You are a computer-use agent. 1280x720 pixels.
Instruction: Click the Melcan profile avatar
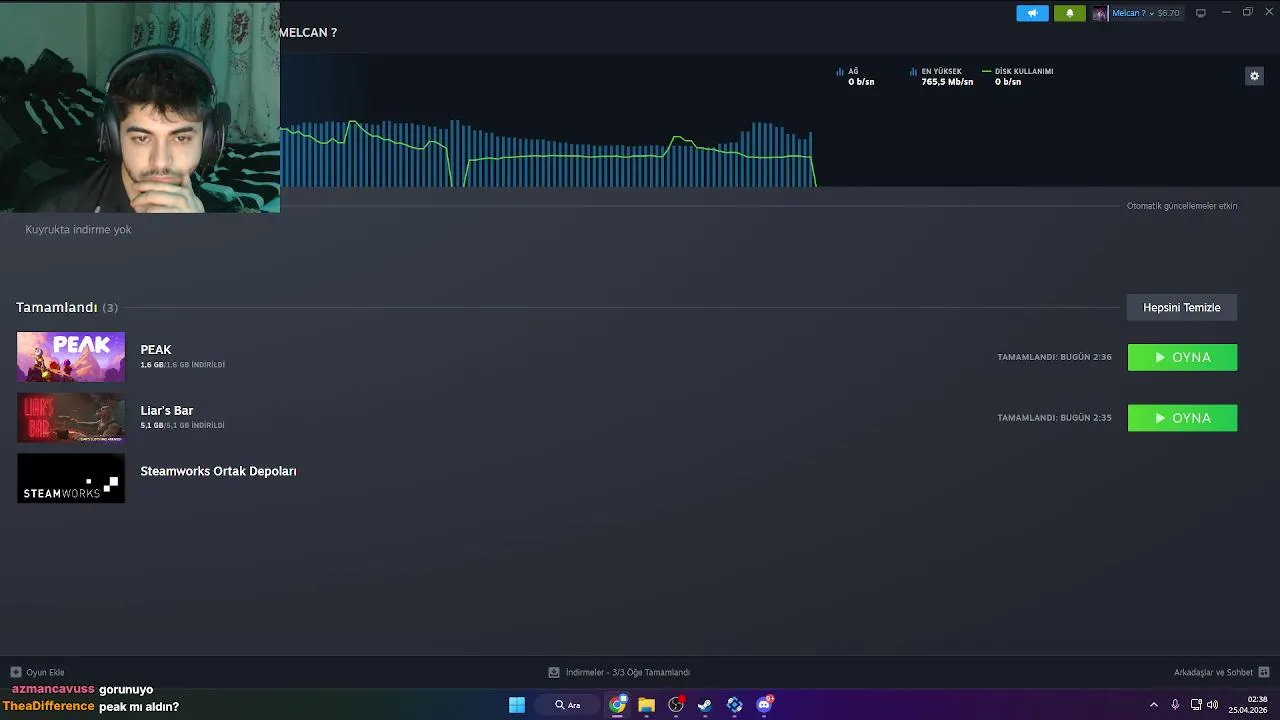(1100, 13)
